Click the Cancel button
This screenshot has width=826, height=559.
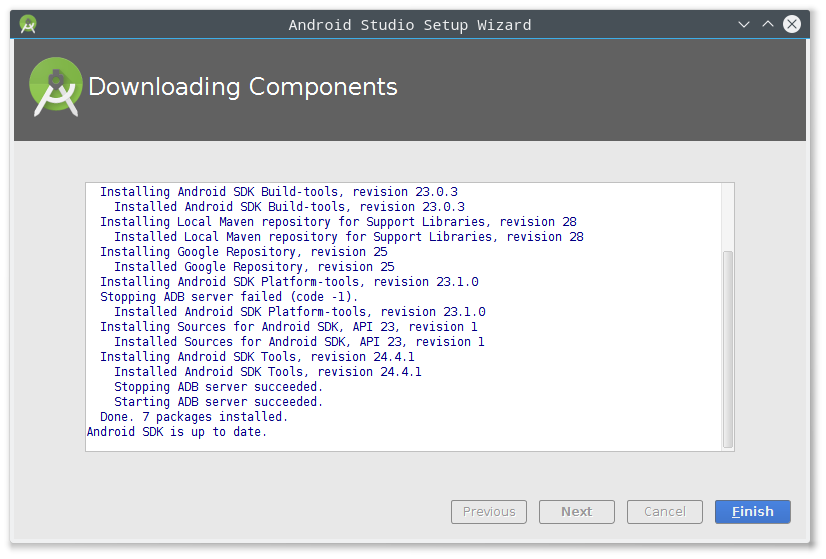pyautogui.click(x=664, y=512)
